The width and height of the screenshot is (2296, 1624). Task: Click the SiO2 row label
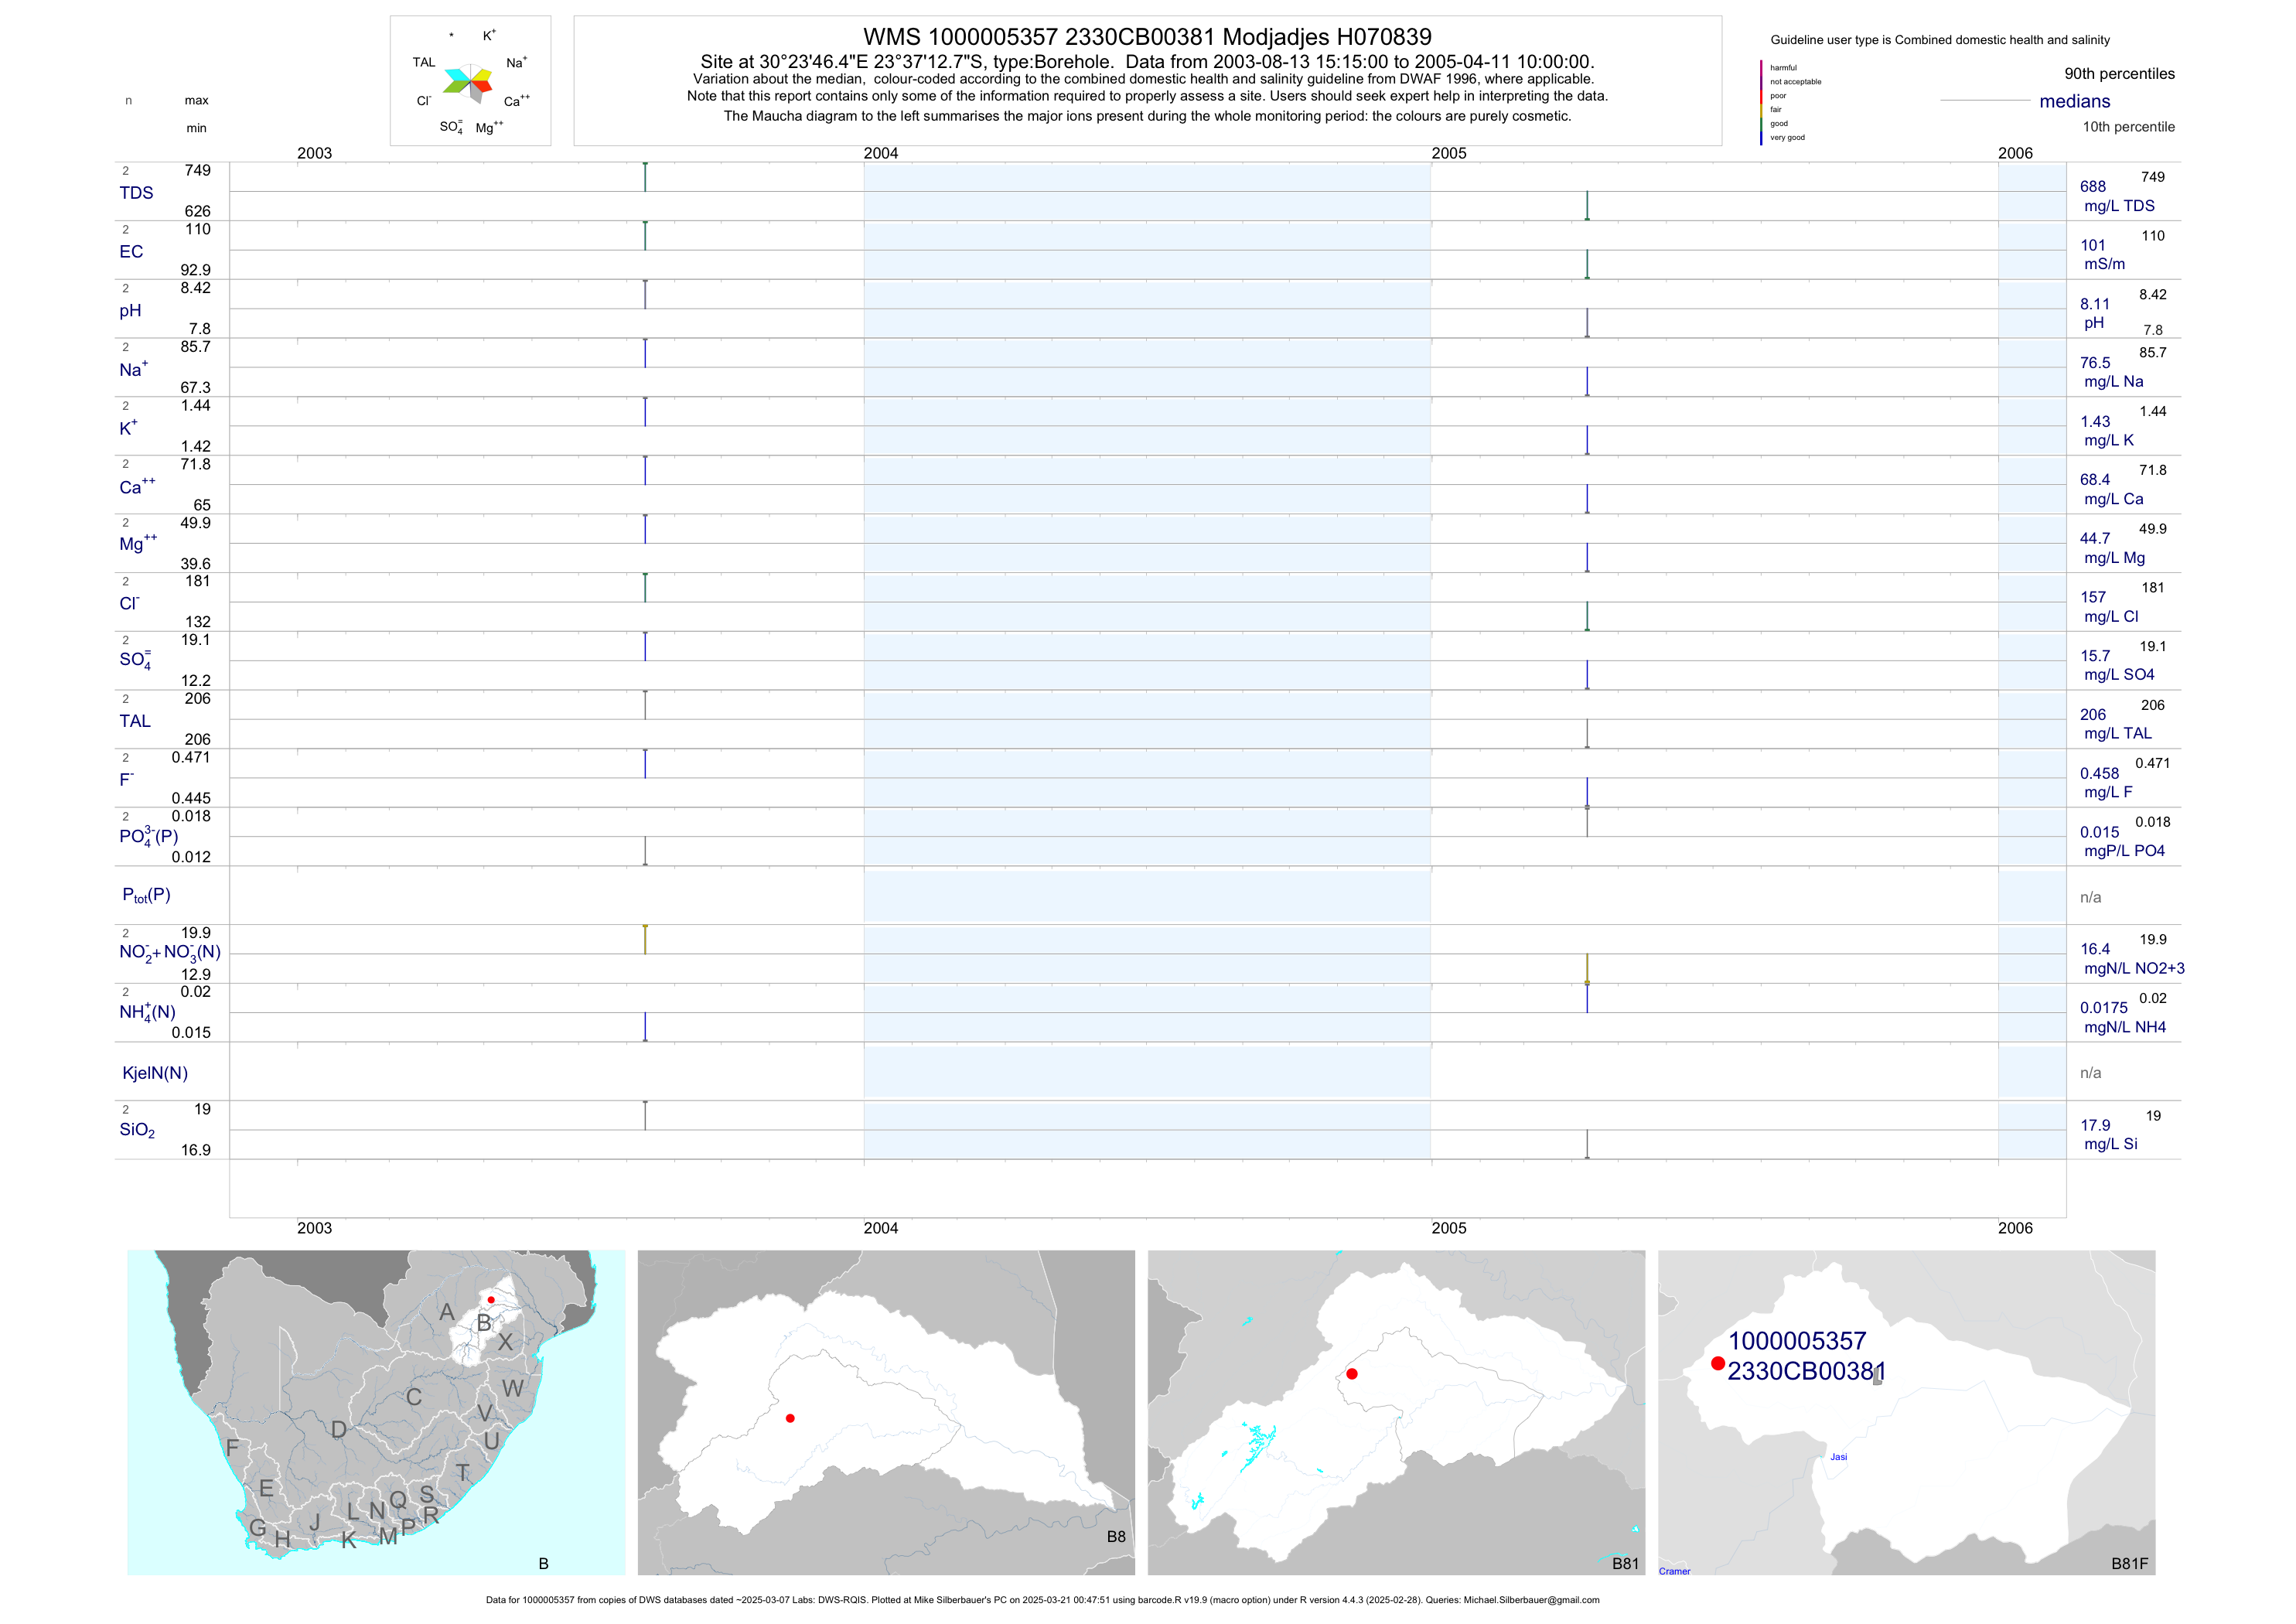pos(137,1130)
